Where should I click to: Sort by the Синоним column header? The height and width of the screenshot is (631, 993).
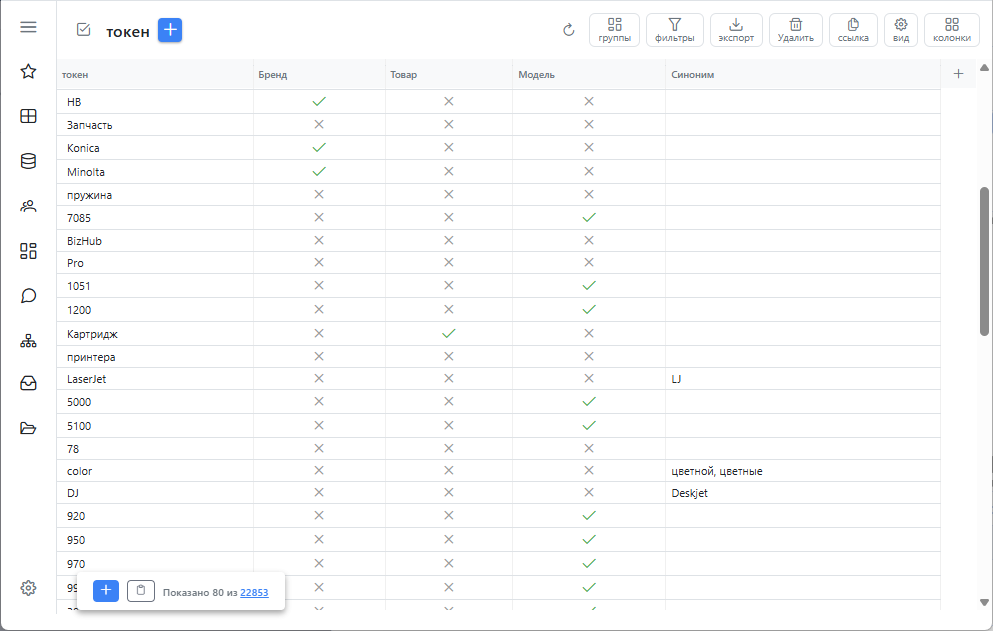pos(692,75)
